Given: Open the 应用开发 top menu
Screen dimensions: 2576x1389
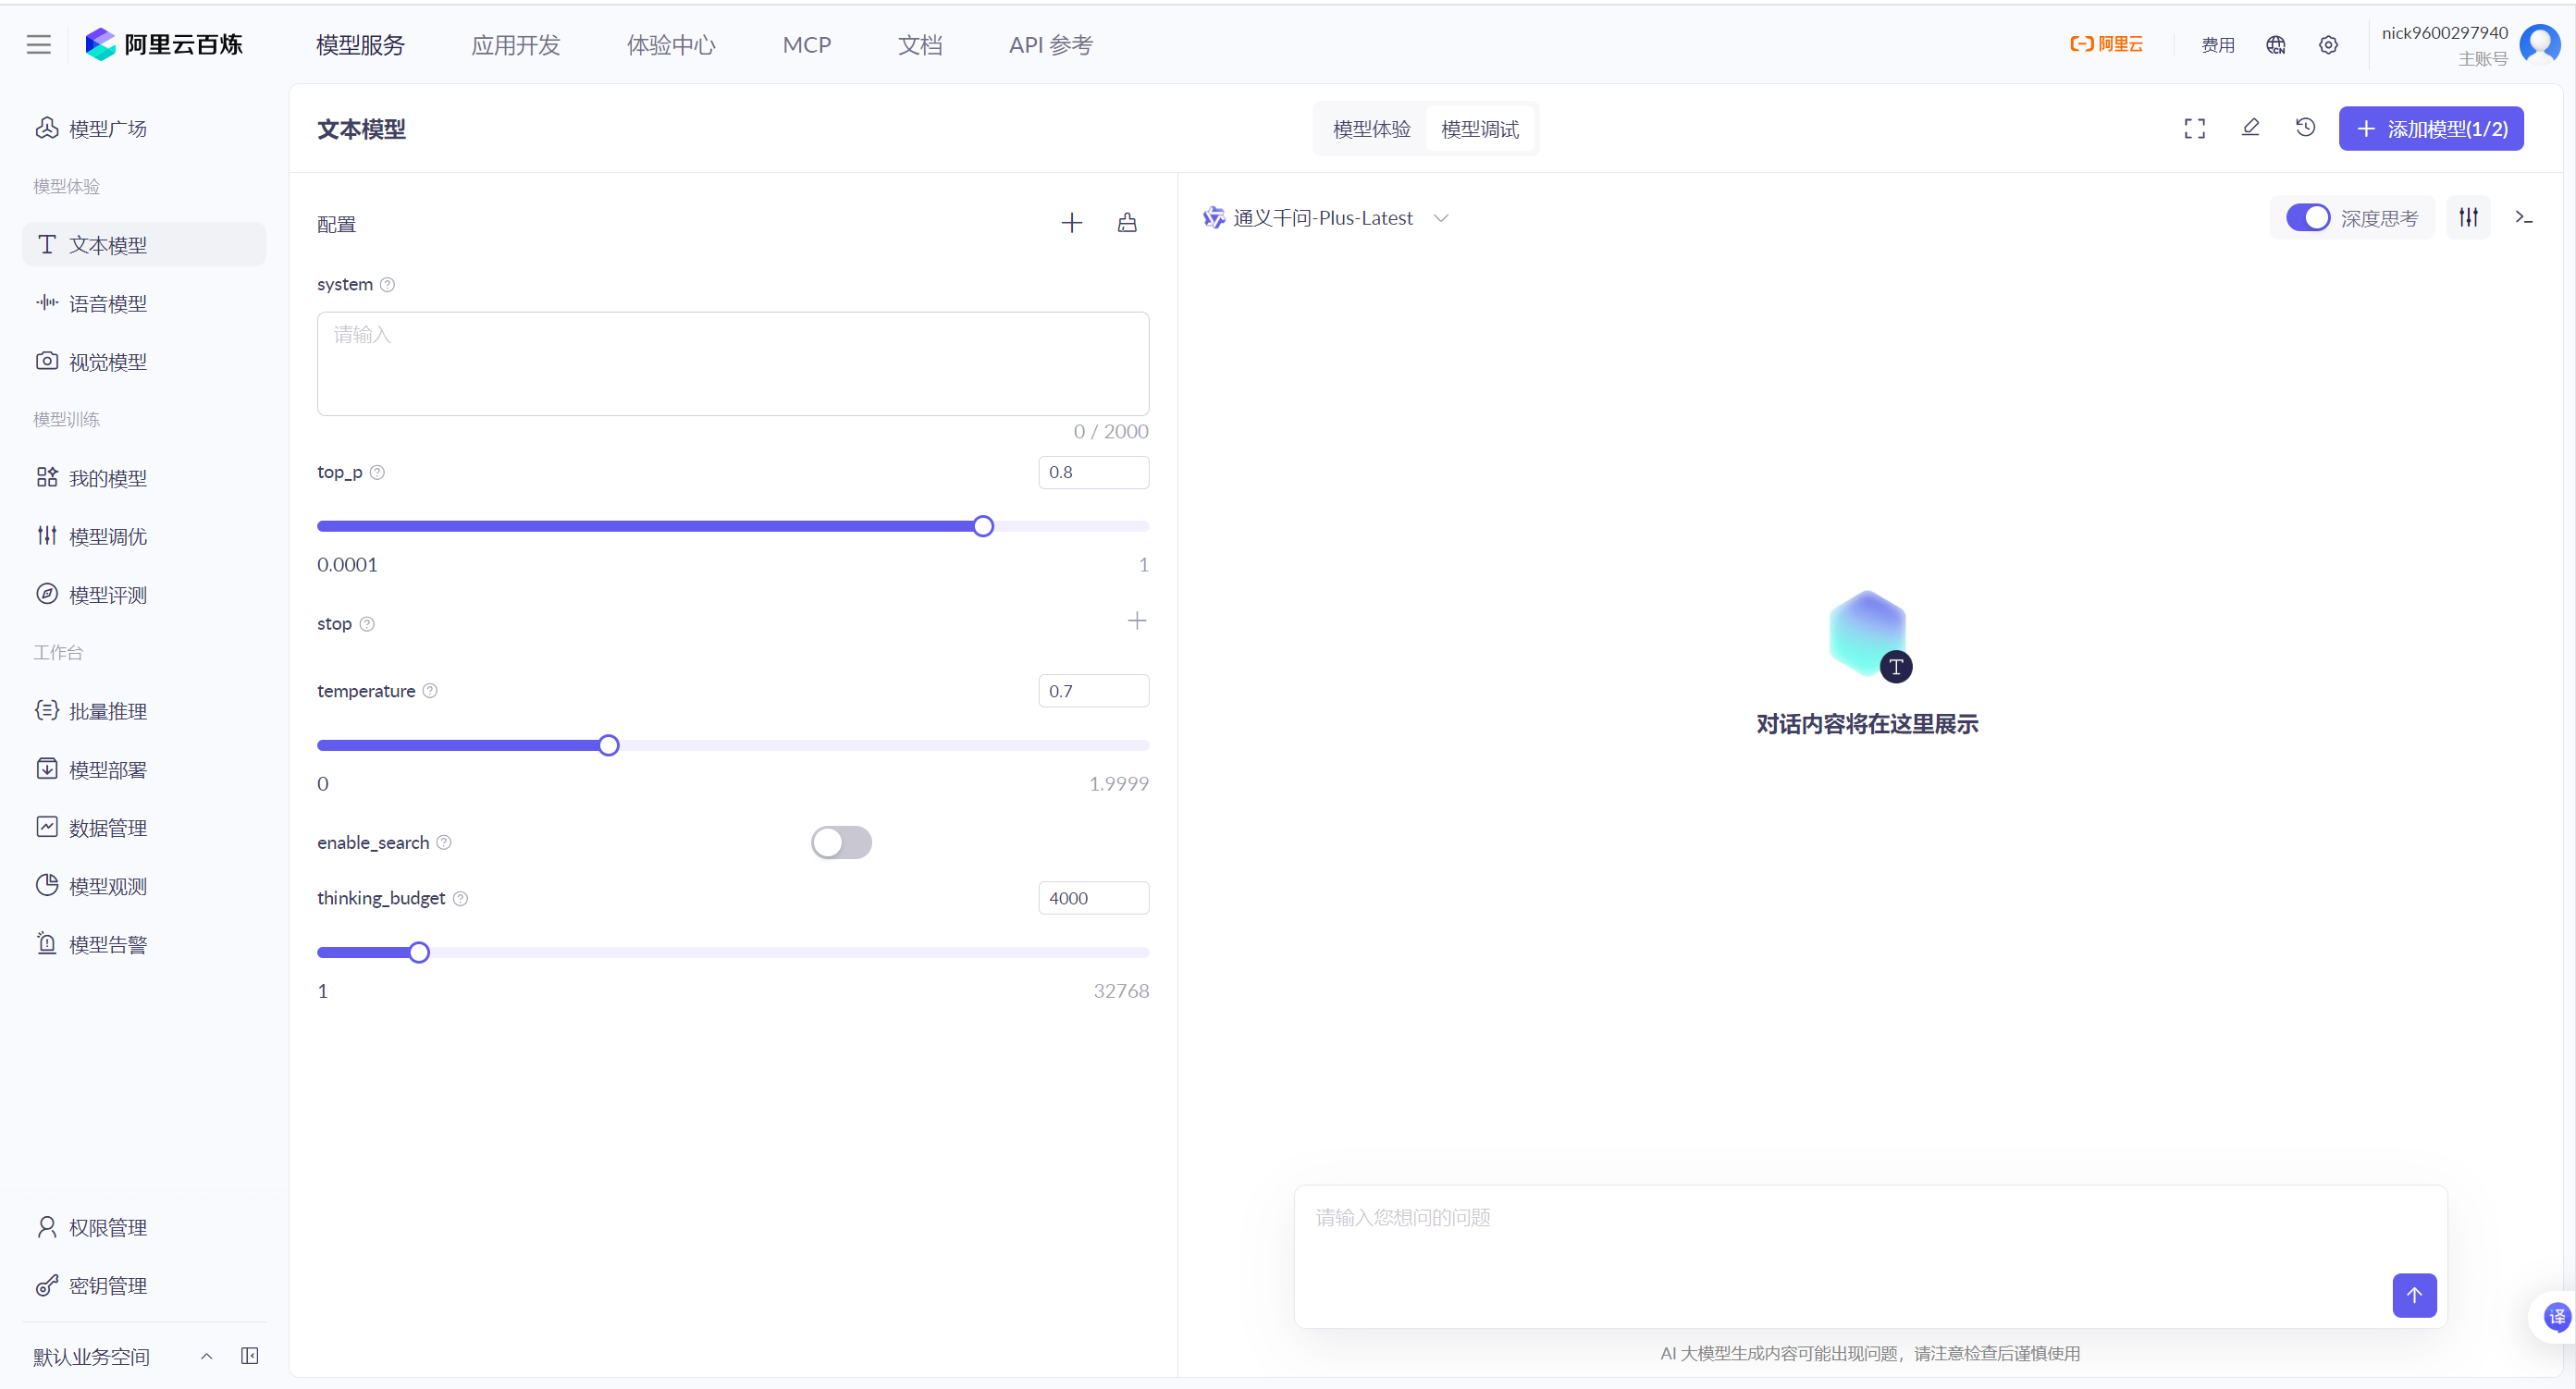Looking at the screenshot, I should pos(515,45).
